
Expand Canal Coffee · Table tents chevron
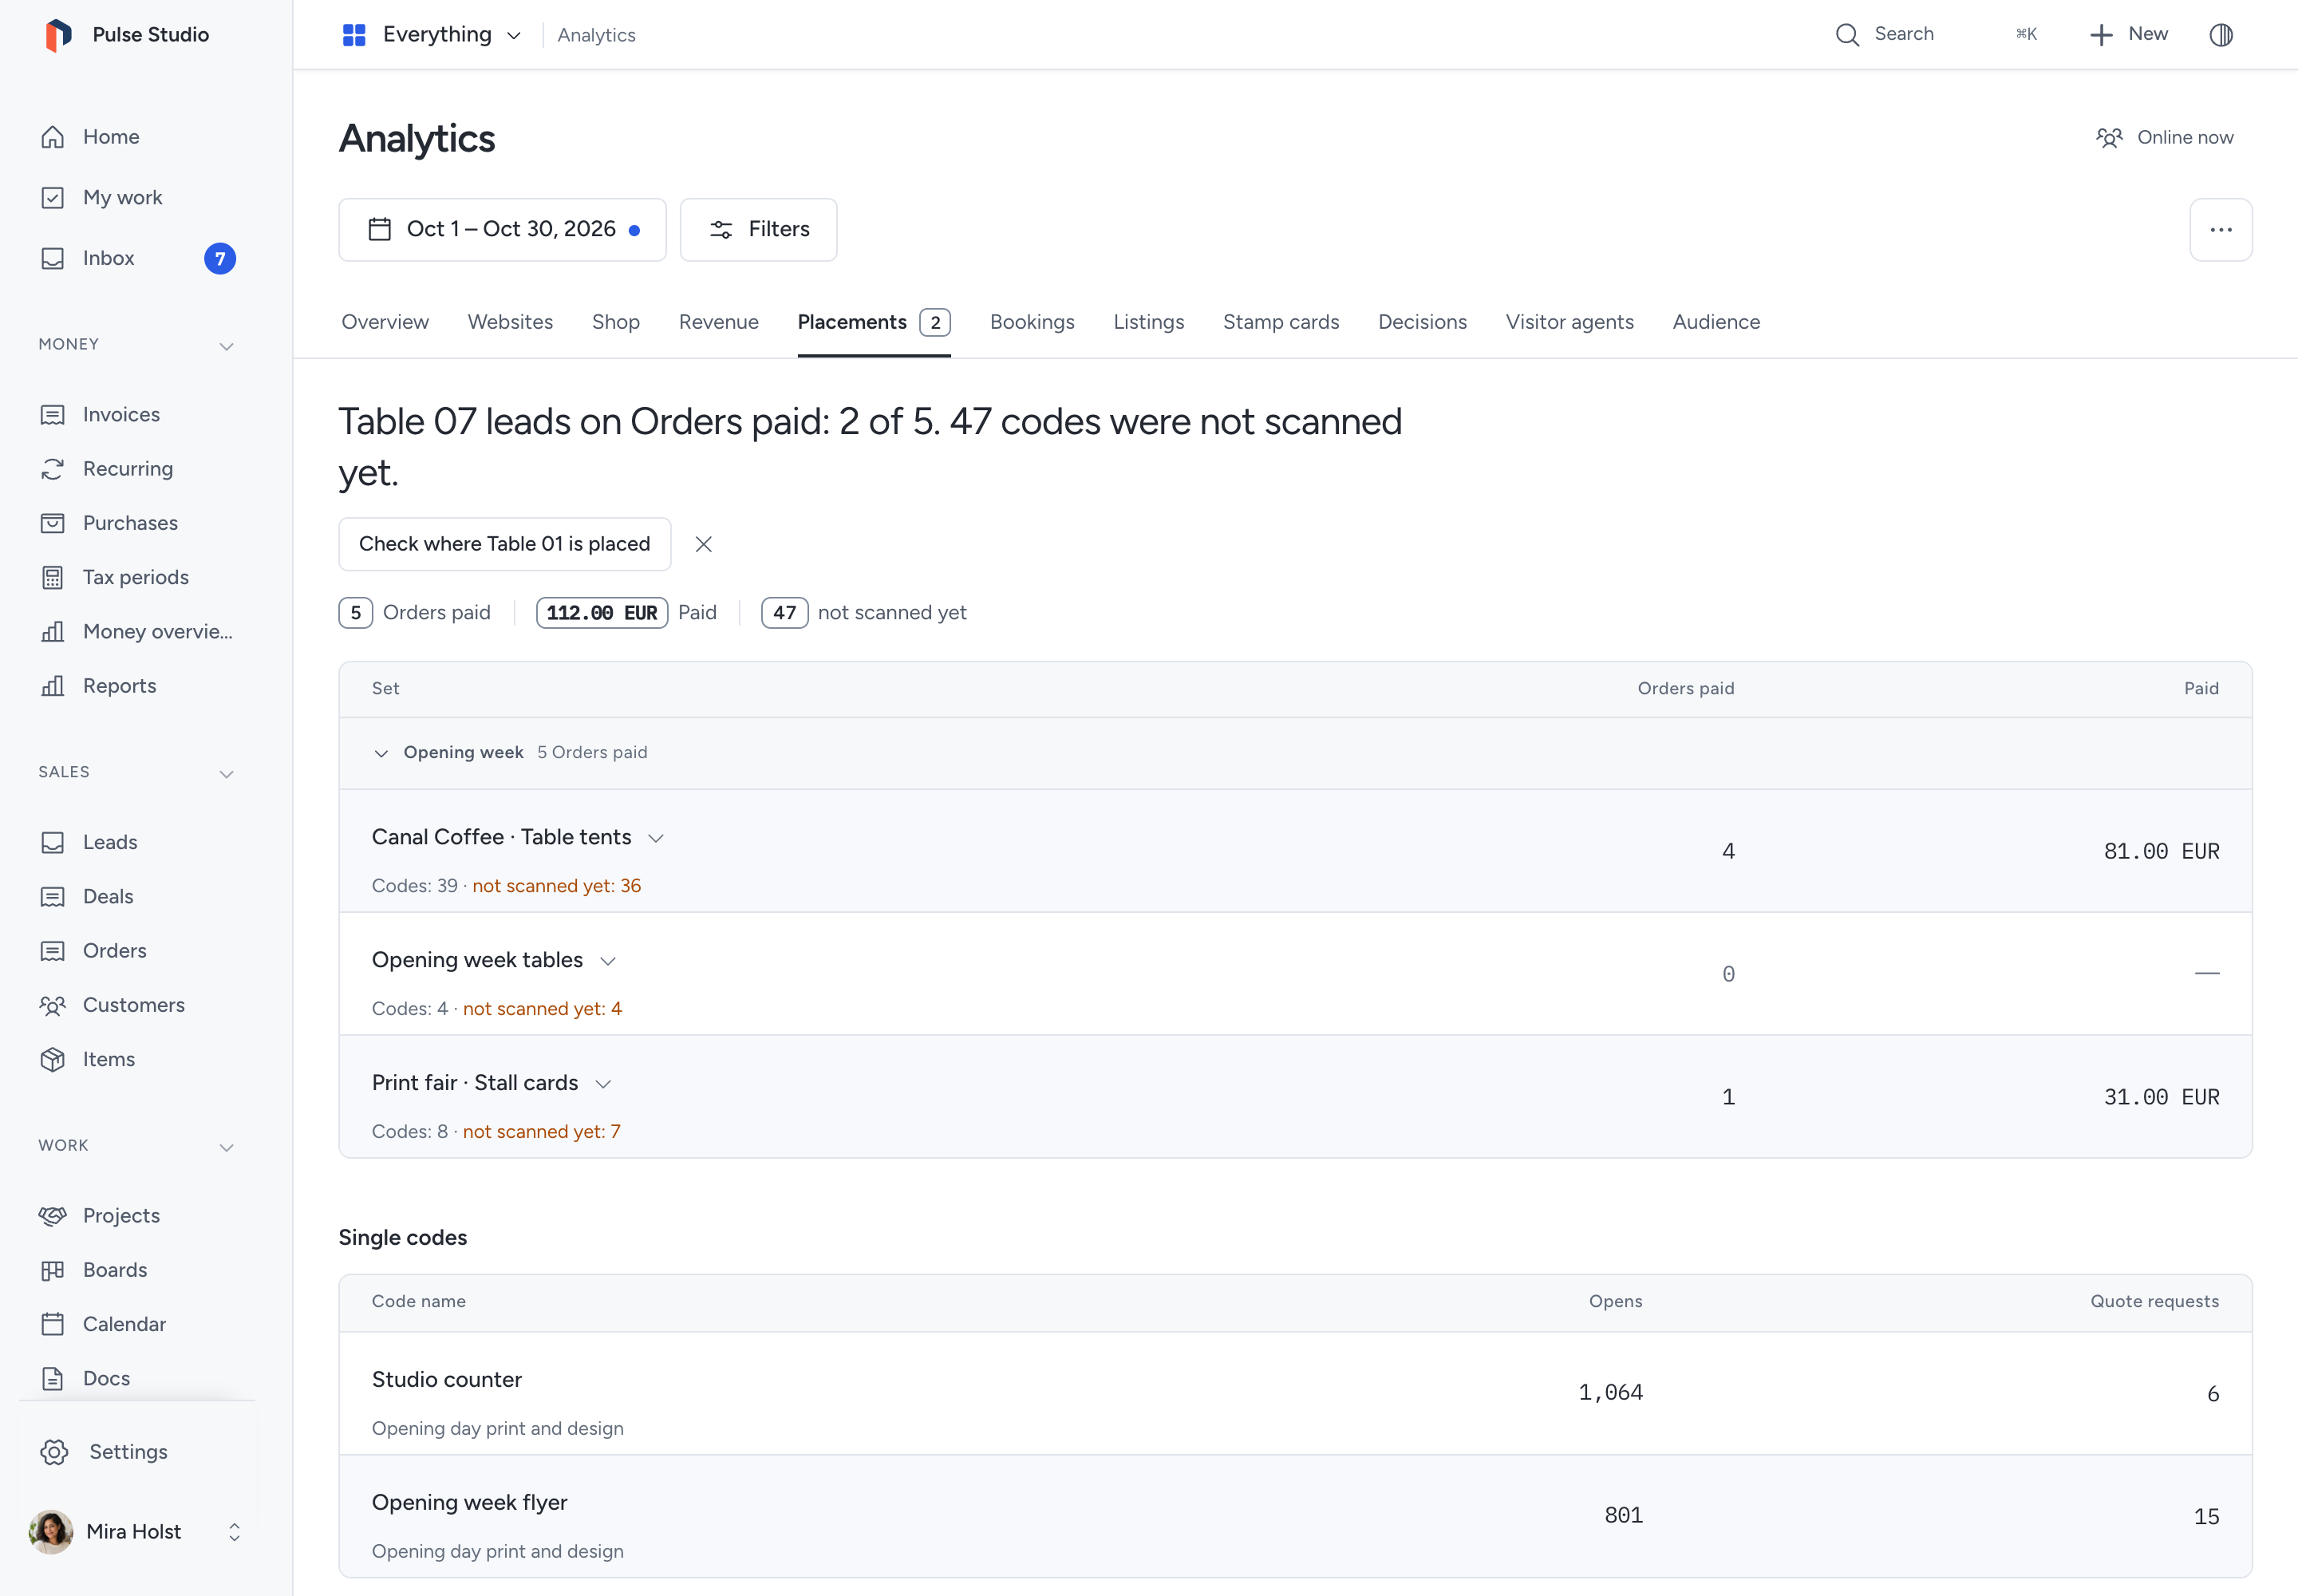tap(656, 838)
